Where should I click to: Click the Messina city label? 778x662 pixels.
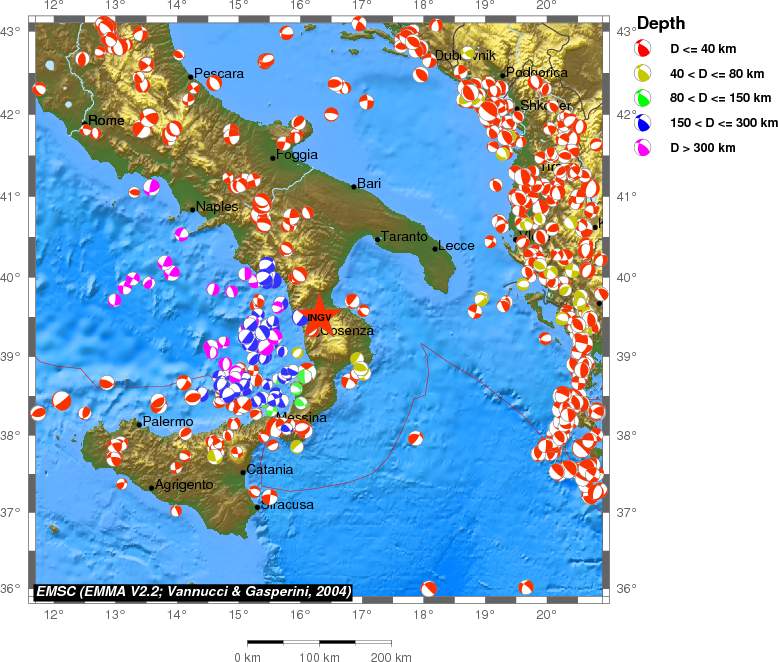coord(302,417)
